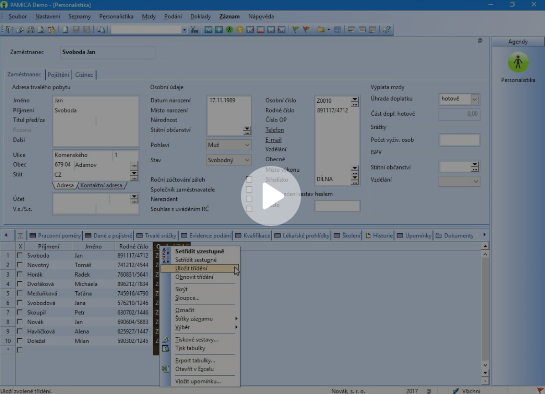This screenshot has height=394, width=545.
Task: Click the Jméno column header
Action: (93, 246)
